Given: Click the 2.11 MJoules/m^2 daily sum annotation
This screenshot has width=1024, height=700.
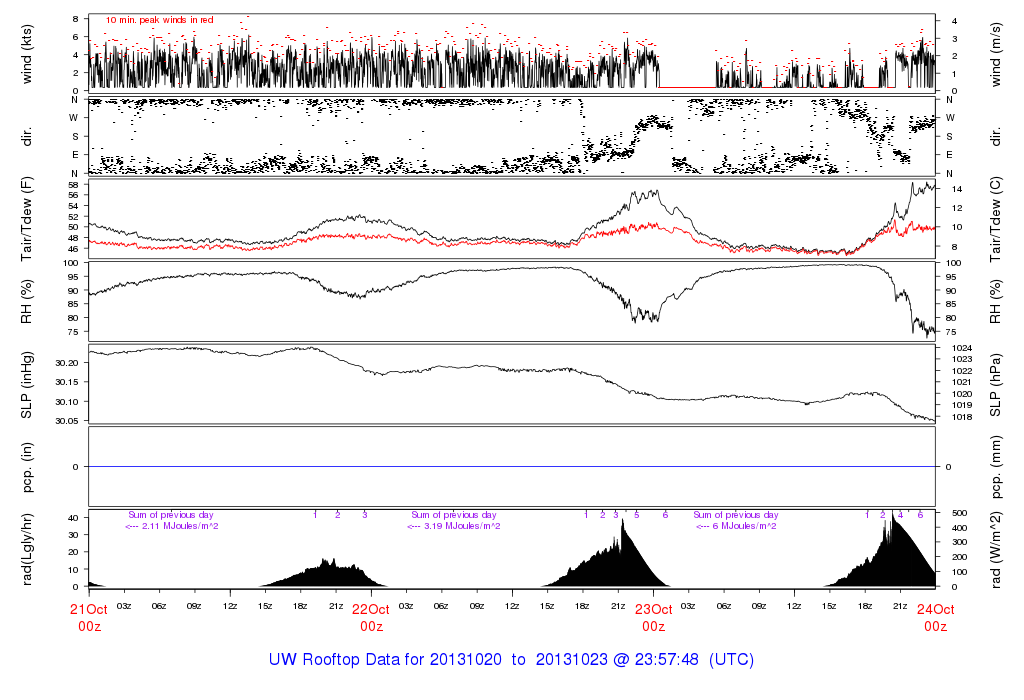Looking at the screenshot, I should (x=172, y=526).
